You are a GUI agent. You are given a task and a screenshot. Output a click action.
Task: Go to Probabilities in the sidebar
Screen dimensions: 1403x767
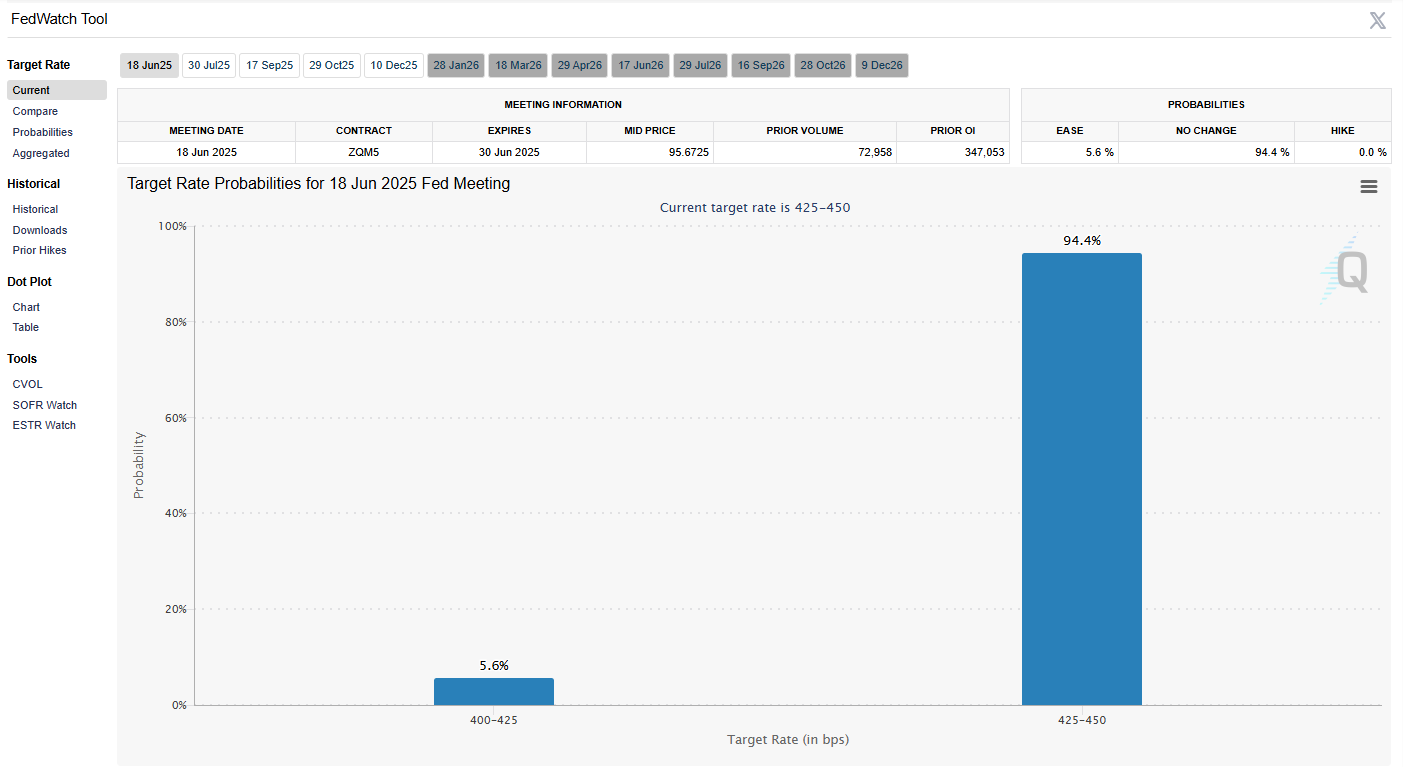(x=42, y=132)
